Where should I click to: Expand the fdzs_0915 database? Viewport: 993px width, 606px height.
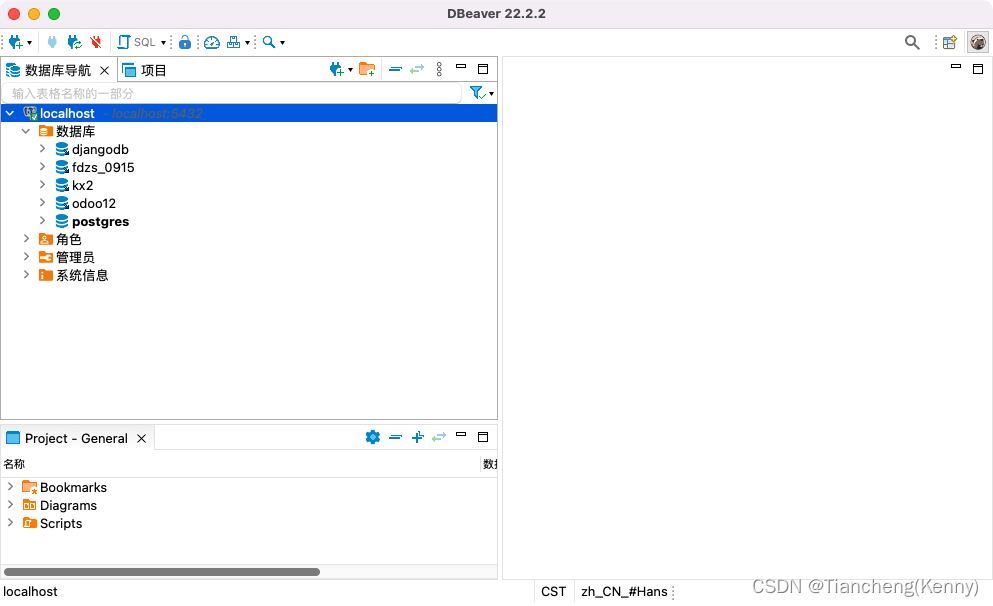[x=42, y=167]
